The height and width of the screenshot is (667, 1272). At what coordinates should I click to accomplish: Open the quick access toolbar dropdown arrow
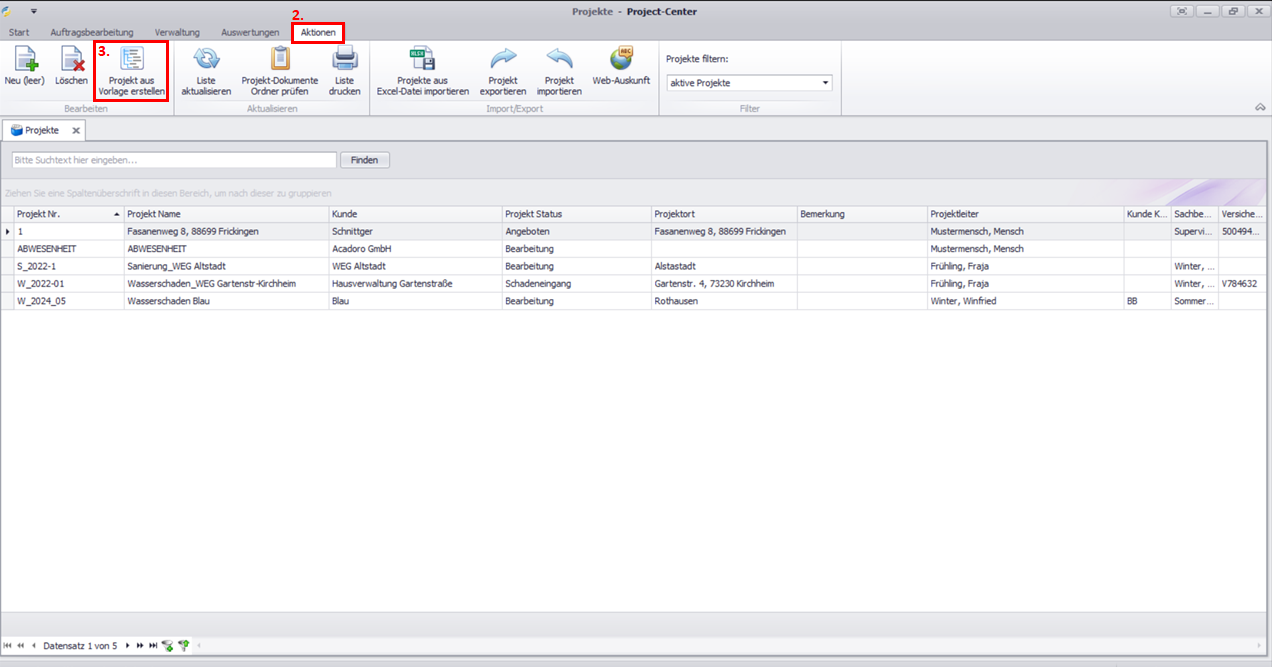coord(33,11)
